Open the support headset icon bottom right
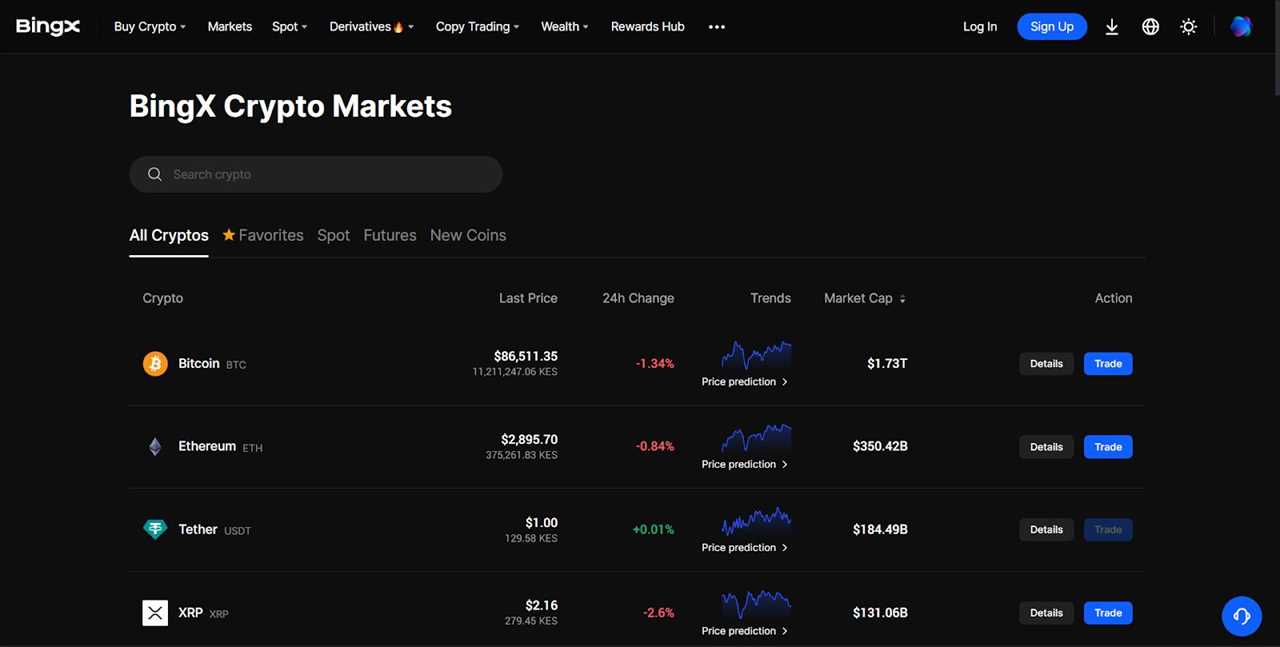The width and height of the screenshot is (1280, 647). (x=1241, y=616)
